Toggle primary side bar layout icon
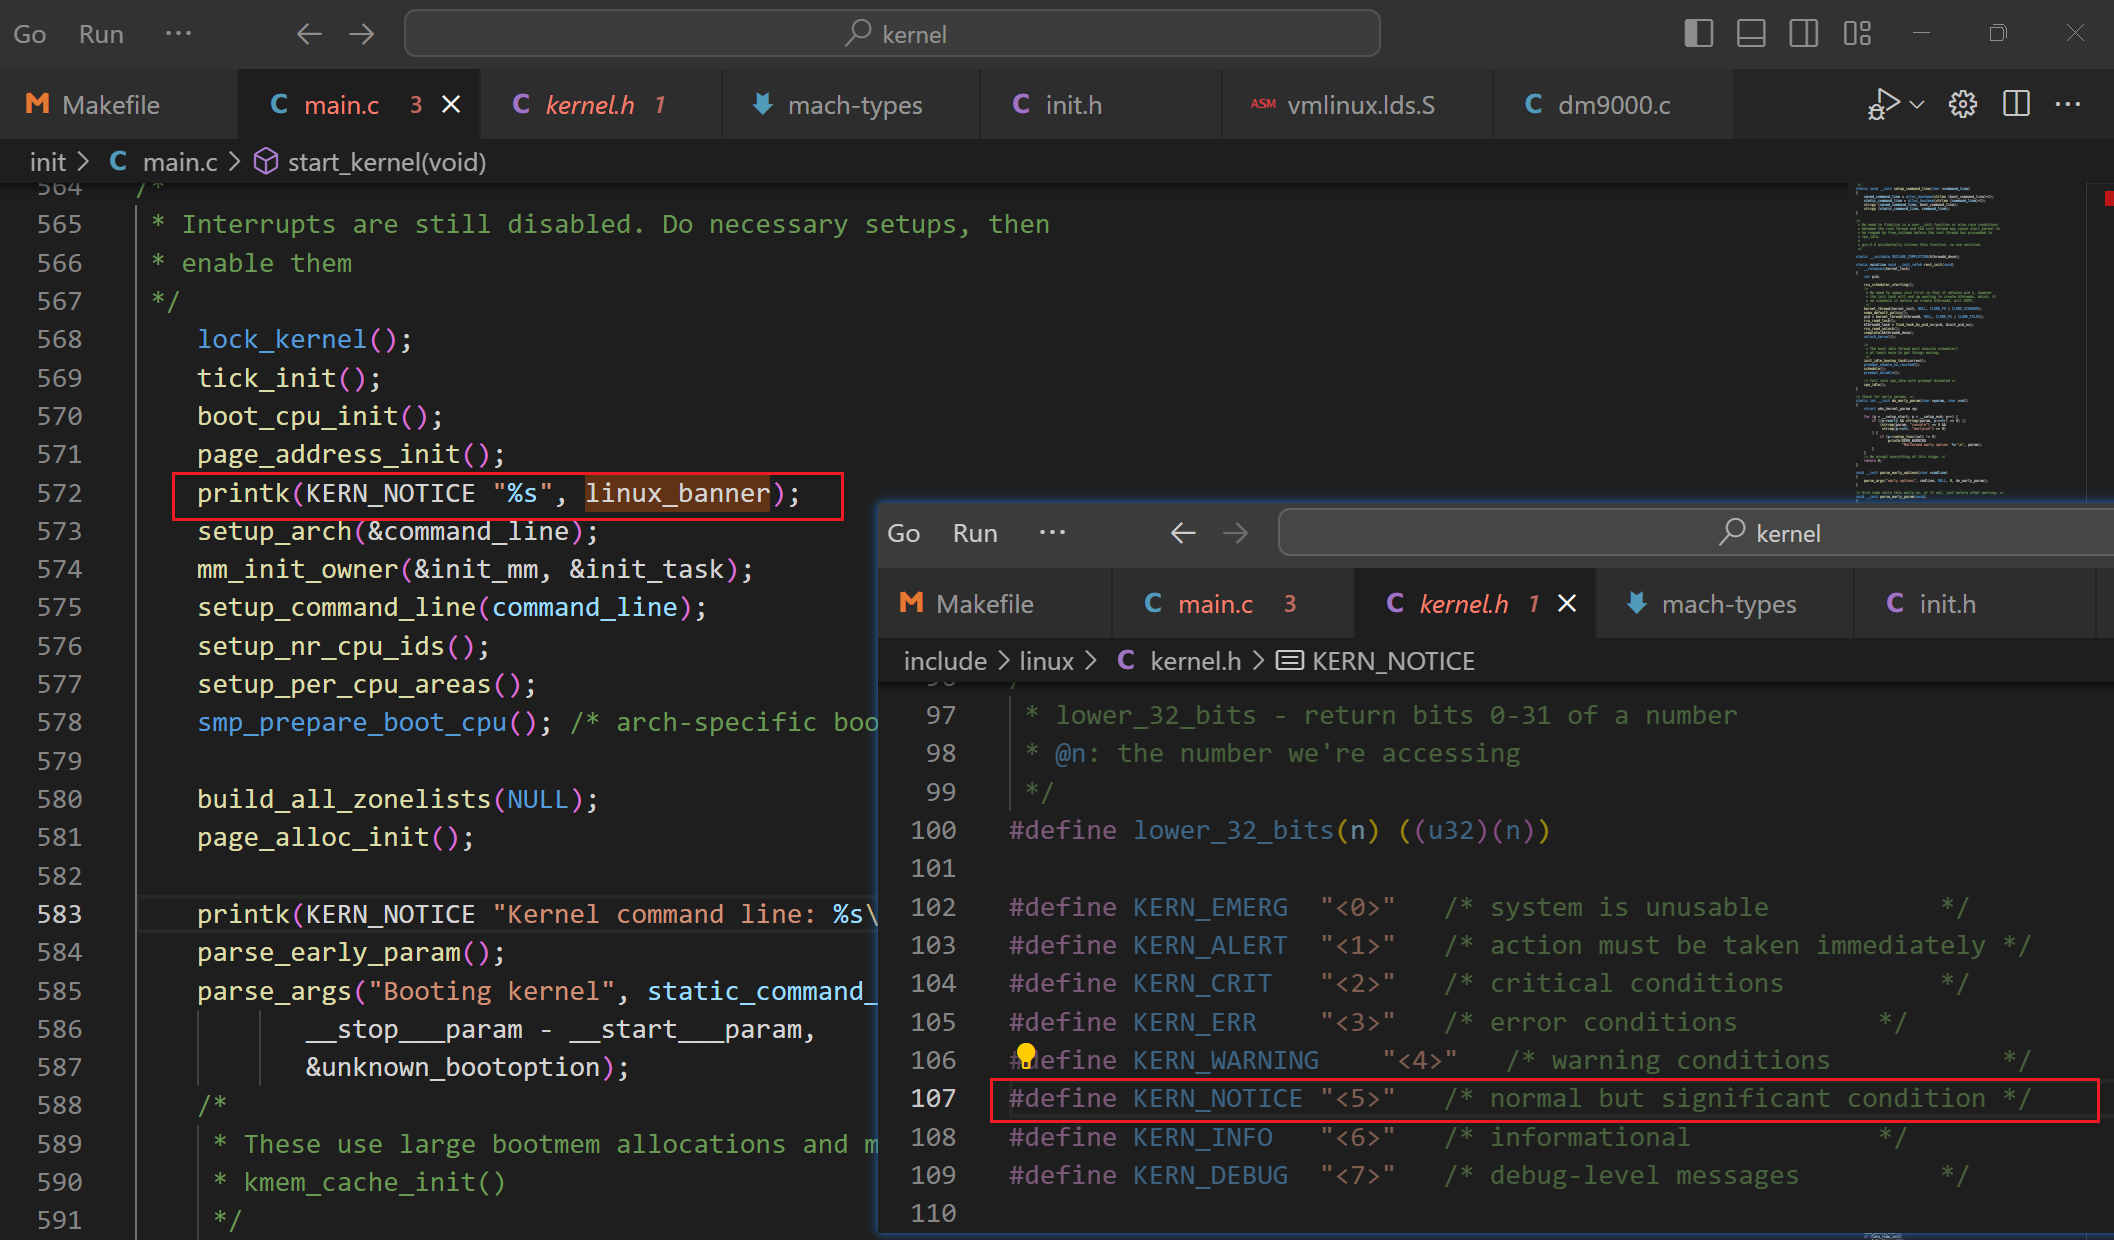This screenshot has width=2114, height=1240. click(x=1698, y=33)
